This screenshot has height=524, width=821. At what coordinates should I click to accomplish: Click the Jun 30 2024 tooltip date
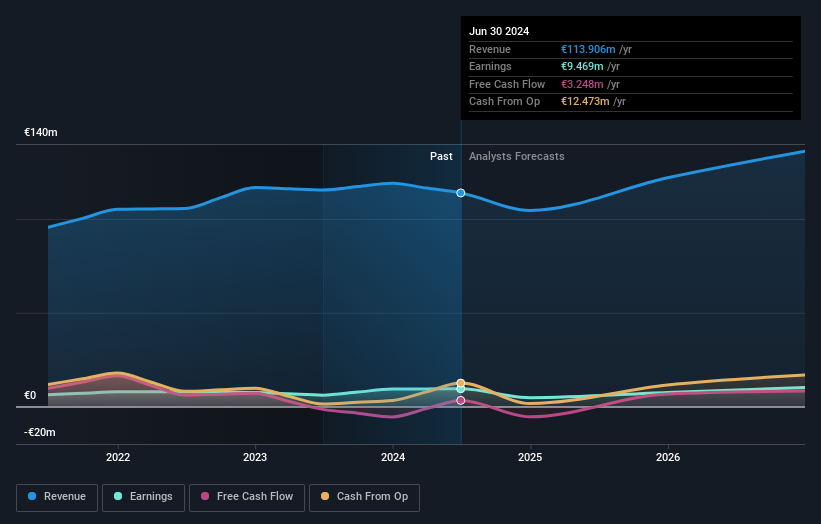[x=499, y=31]
